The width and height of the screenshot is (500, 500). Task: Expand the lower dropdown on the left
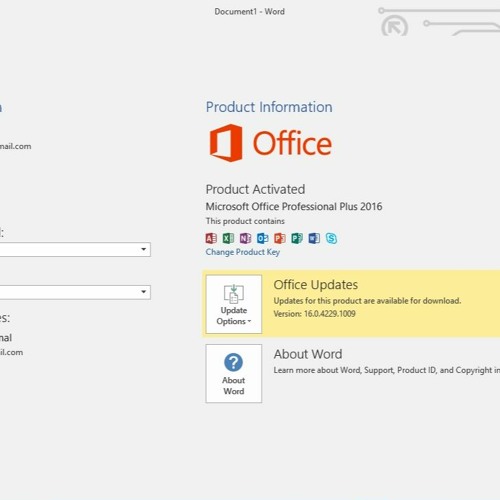(144, 292)
